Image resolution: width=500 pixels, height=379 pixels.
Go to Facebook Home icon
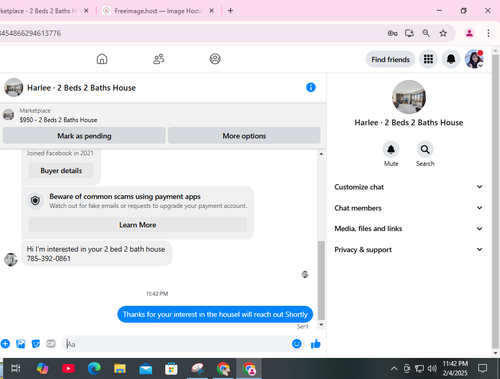click(x=102, y=59)
